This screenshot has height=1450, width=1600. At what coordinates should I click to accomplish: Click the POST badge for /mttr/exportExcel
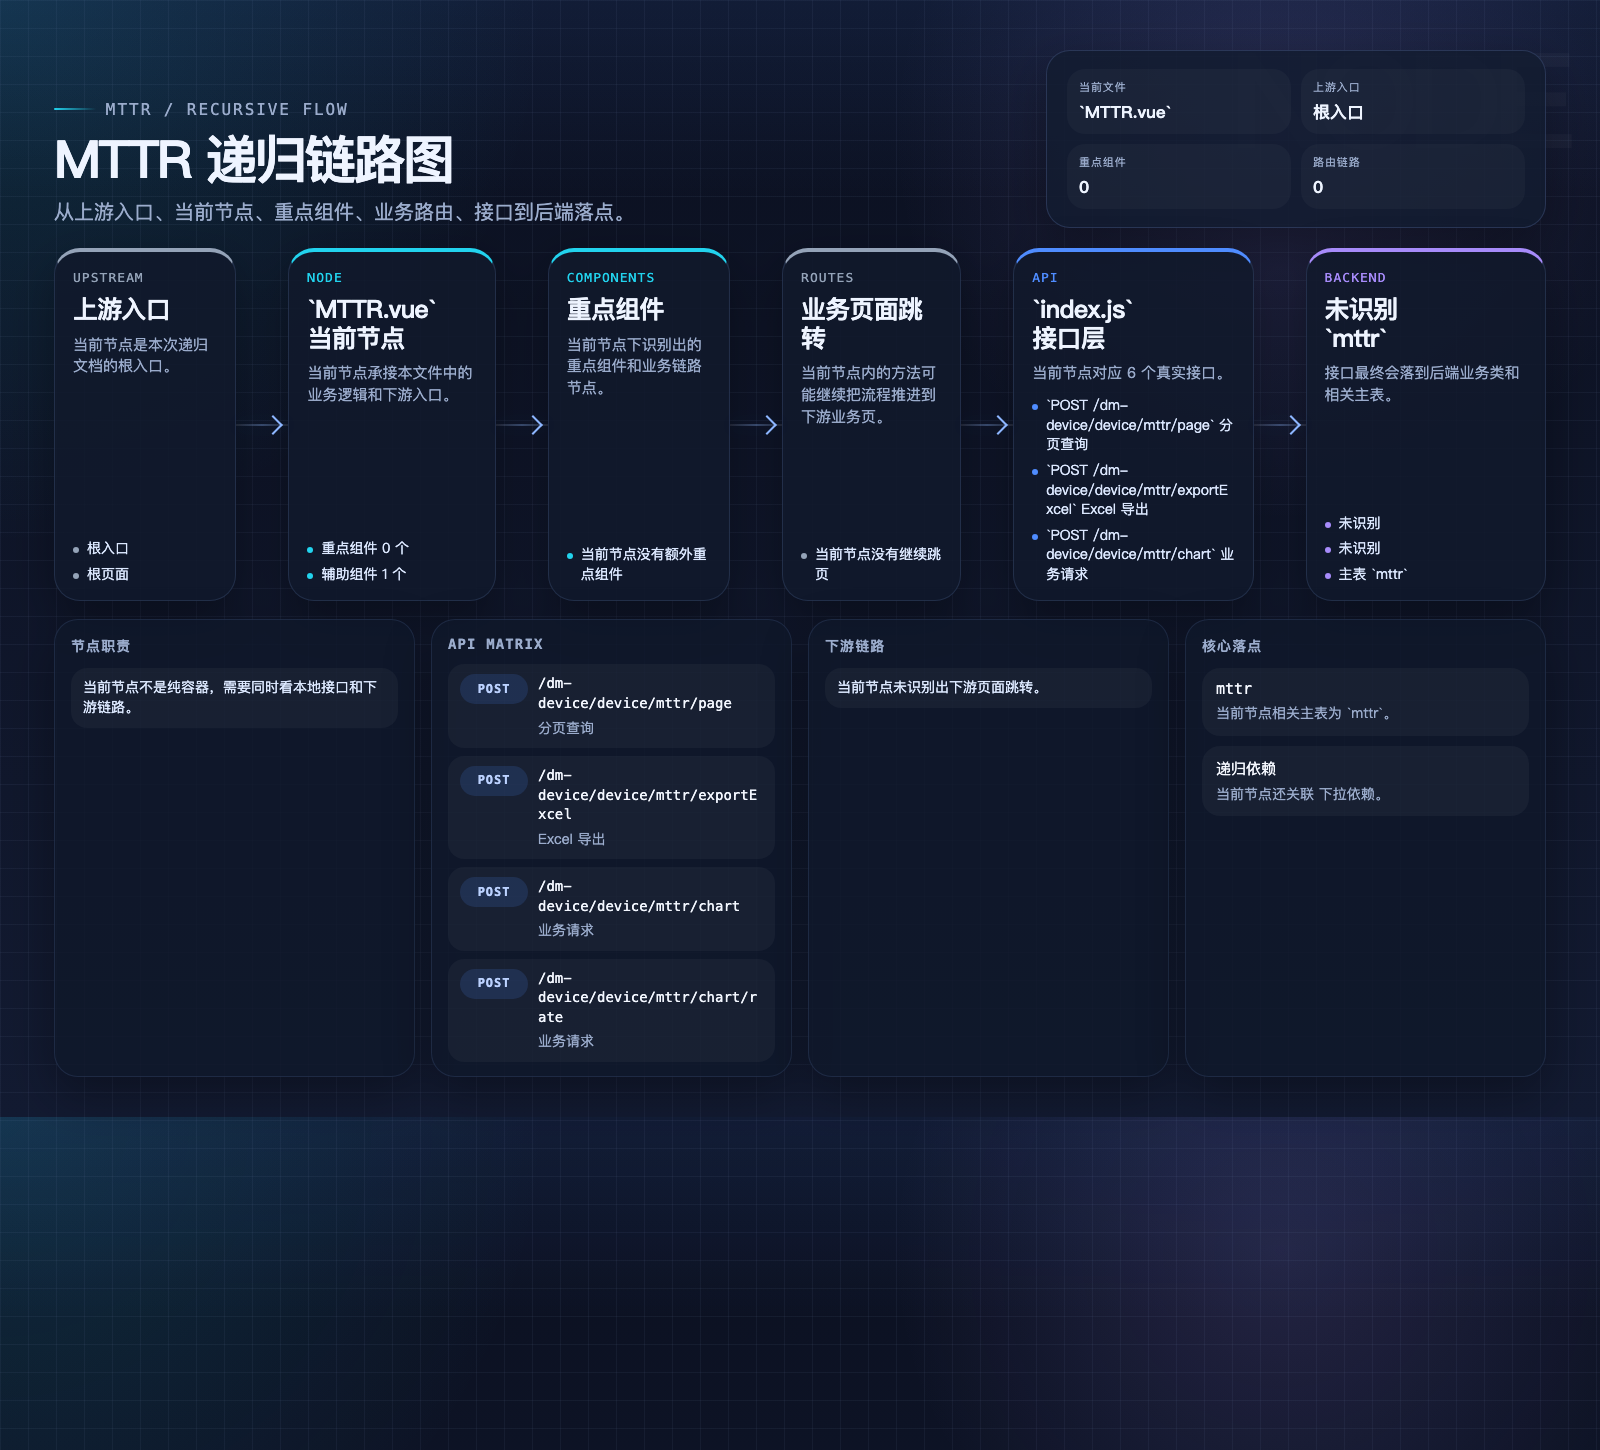click(x=494, y=780)
